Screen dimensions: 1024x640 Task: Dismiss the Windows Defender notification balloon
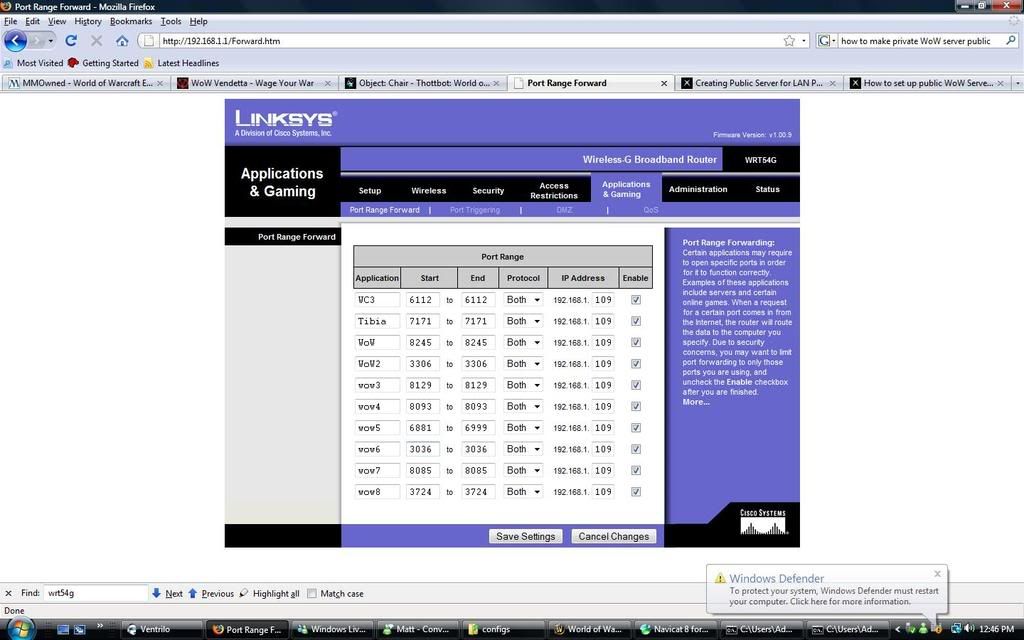pos(937,574)
